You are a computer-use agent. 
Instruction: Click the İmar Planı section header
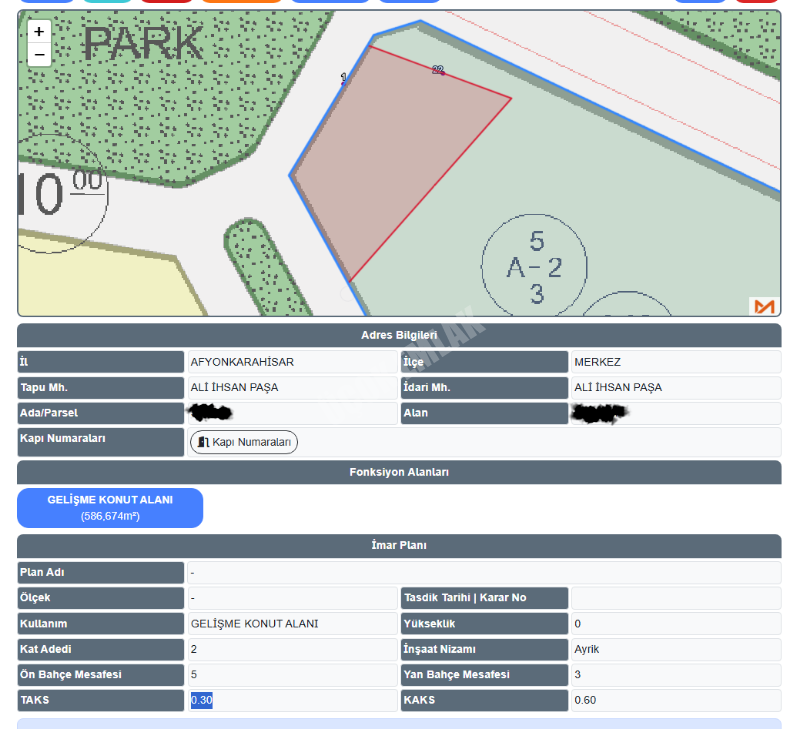pyautogui.click(x=399, y=546)
